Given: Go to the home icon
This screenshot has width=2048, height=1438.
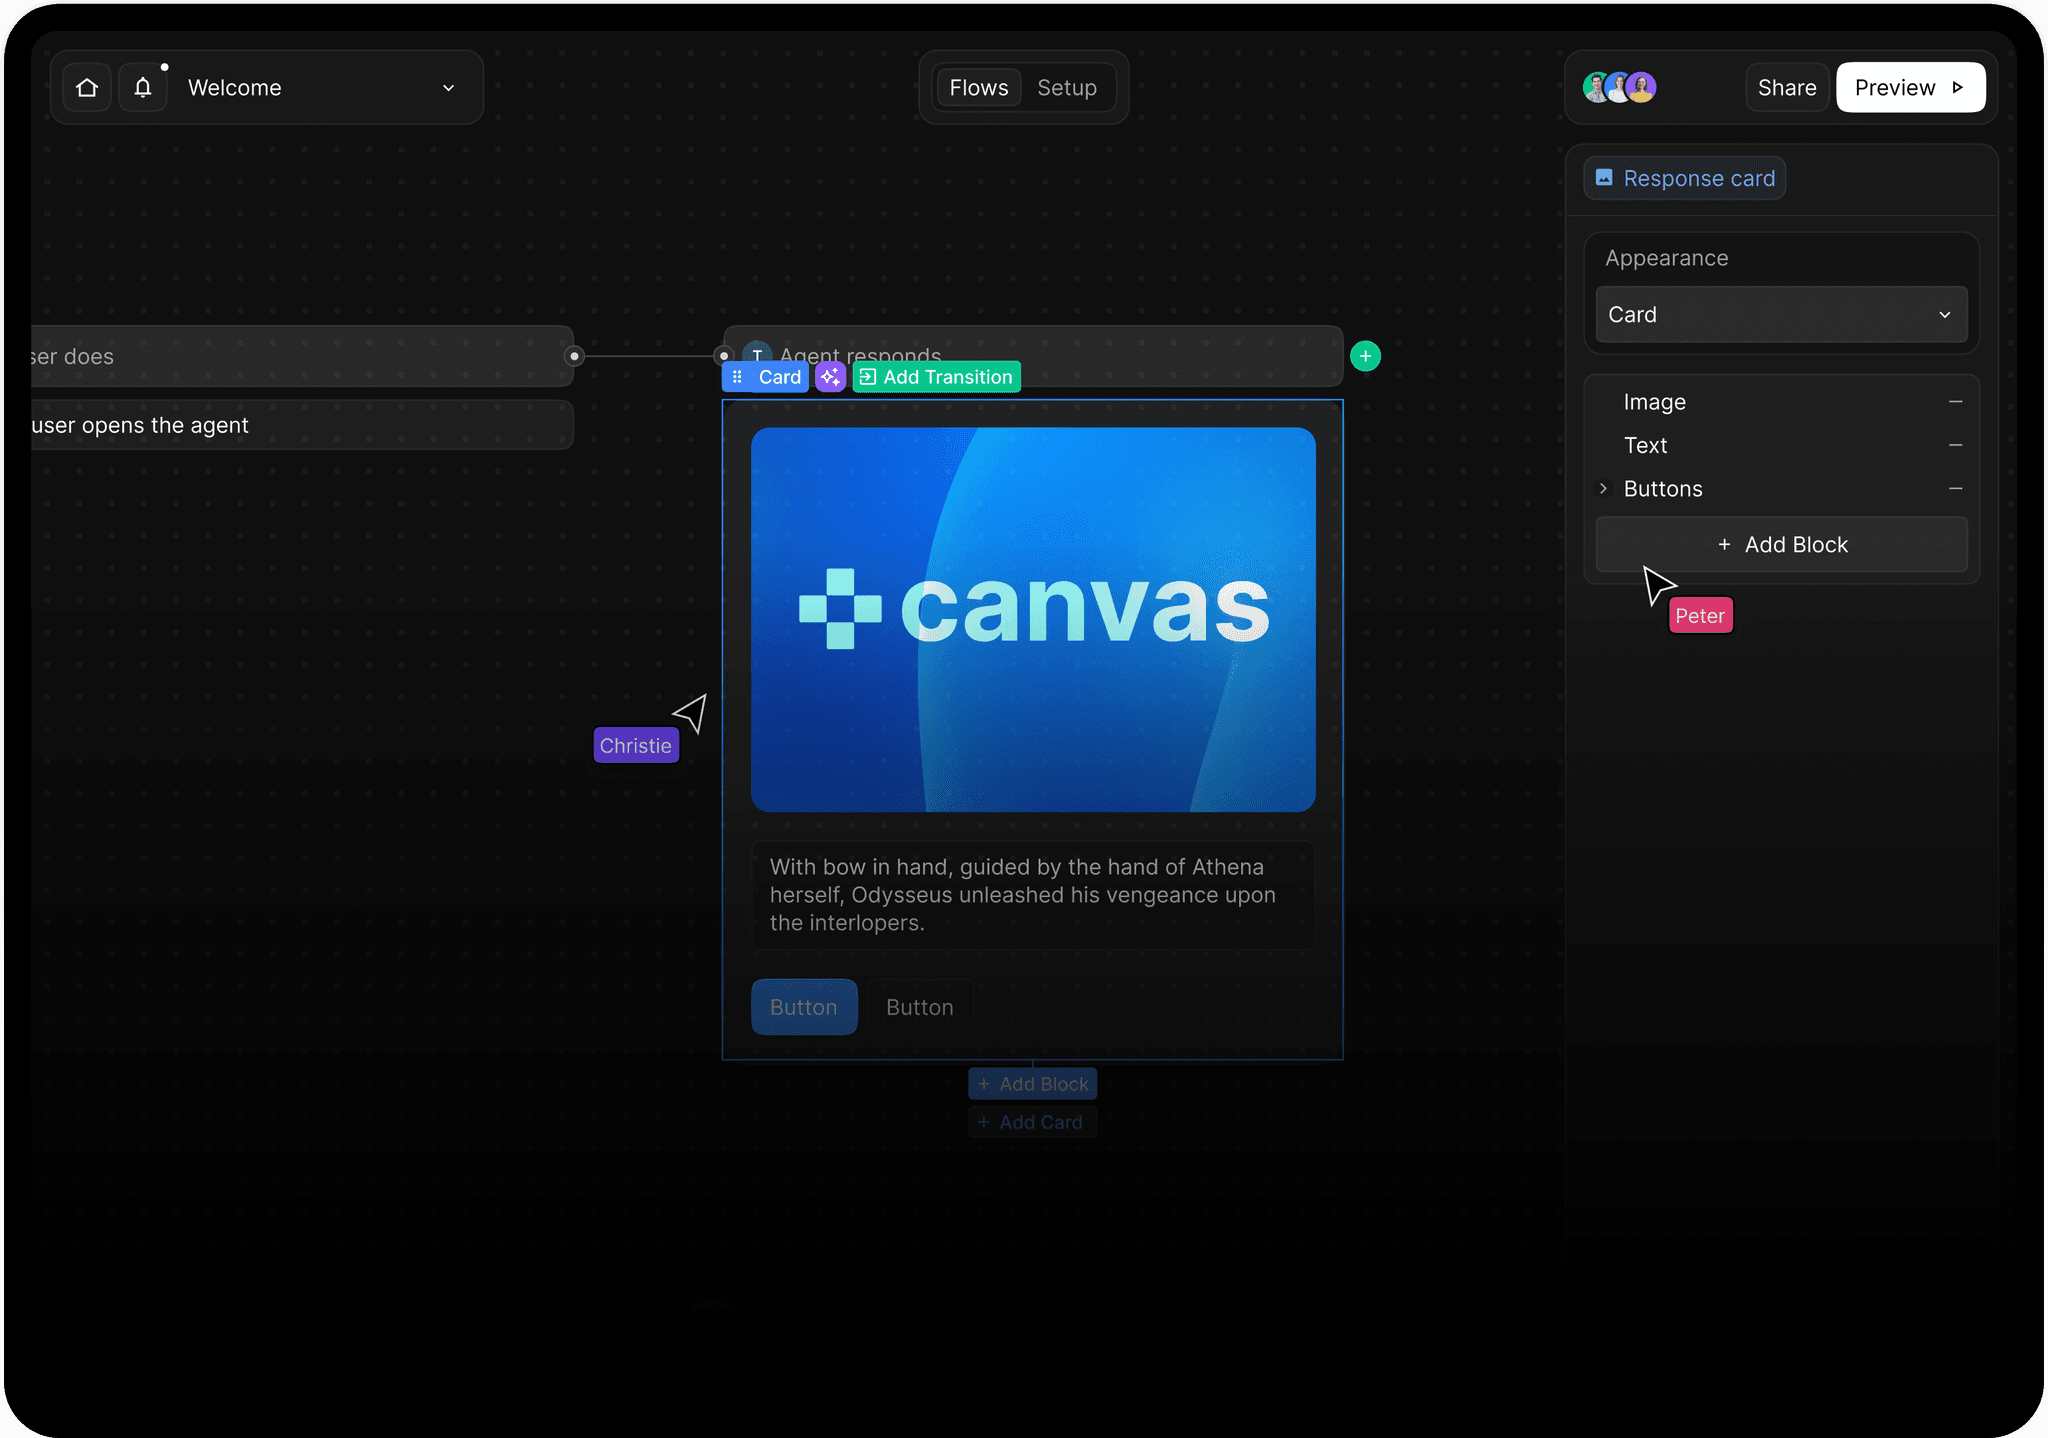Looking at the screenshot, I should pos(87,88).
